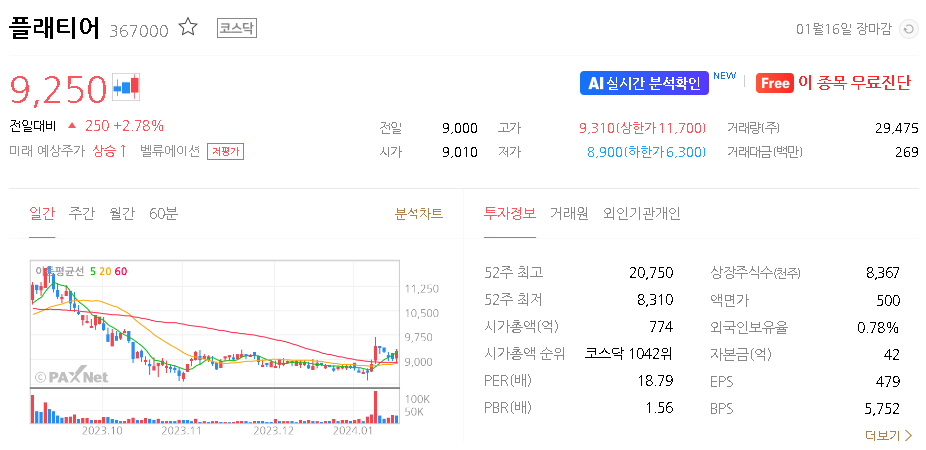Image resolution: width=926 pixels, height=450 pixels.
Task: Click the 액면가 value 500
Action: click(x=888, y=300)
